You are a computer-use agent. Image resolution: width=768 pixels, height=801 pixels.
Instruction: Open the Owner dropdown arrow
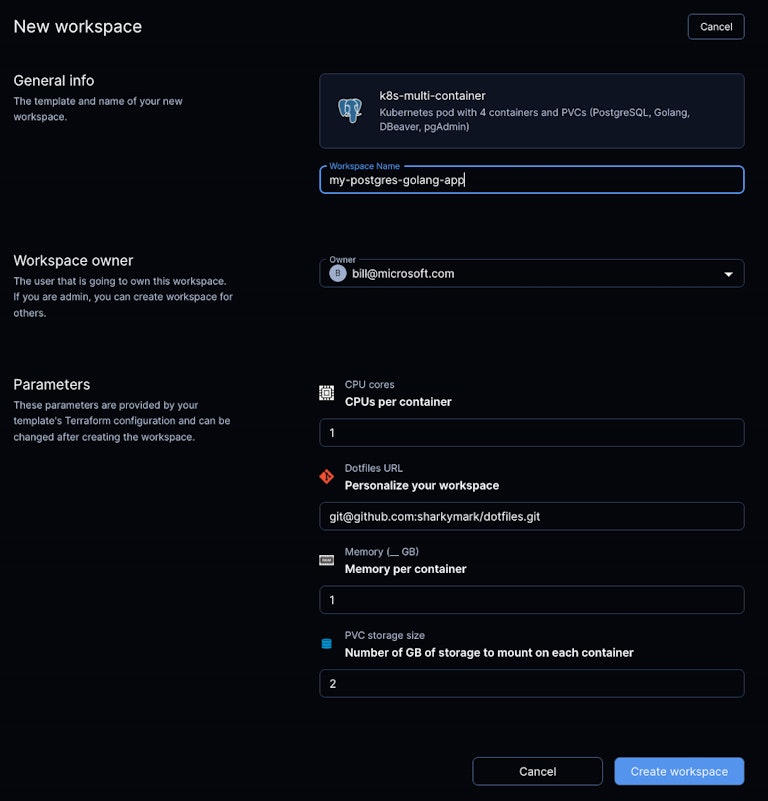click(728, 274)
